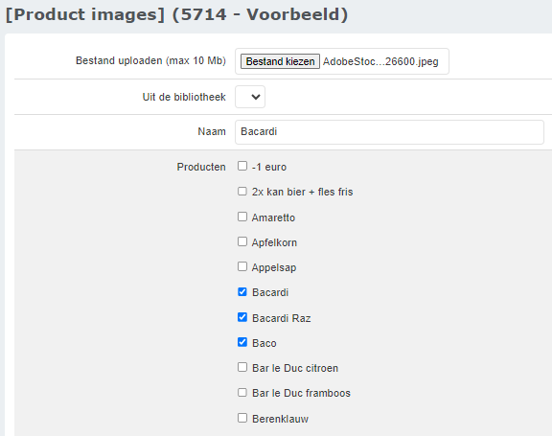Enable the Berenklauw checkbox

(242, 418)
